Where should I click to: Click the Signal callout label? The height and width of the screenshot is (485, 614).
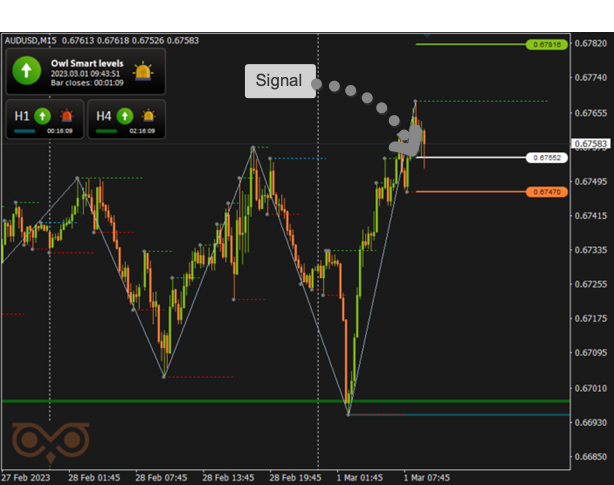click(x=279, y=81)
